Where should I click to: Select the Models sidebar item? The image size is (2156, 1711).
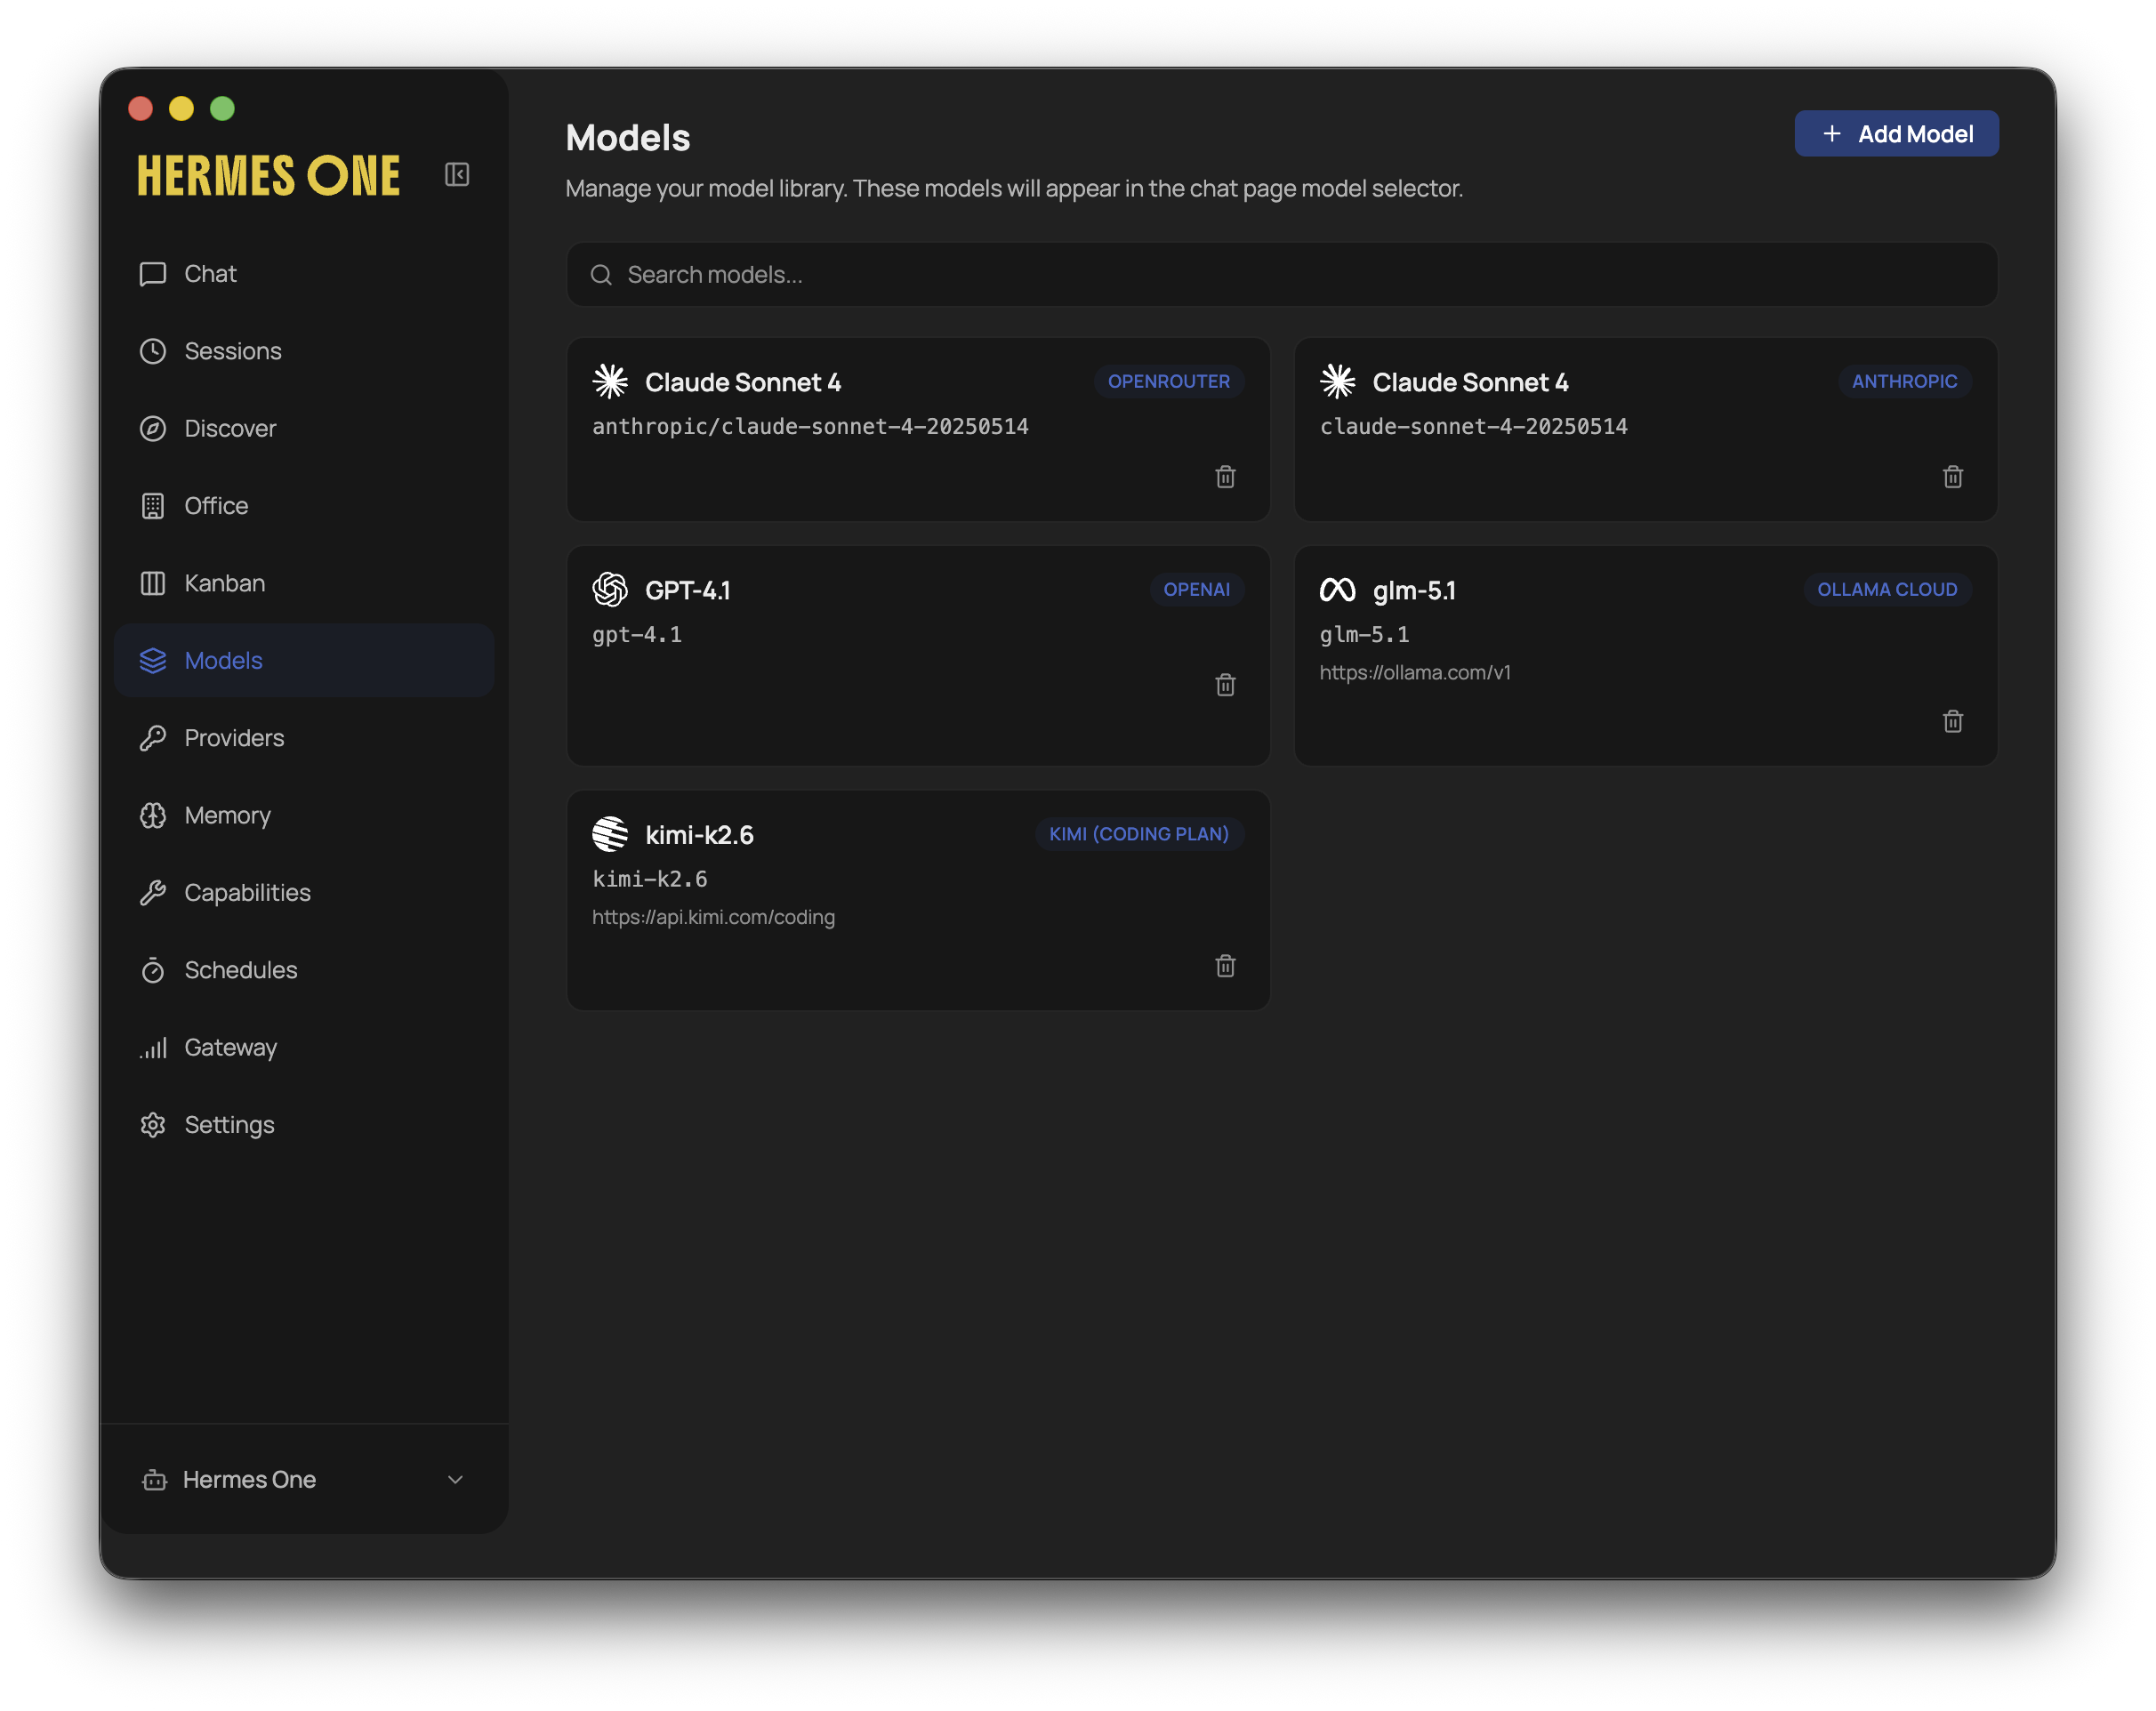tap(304, 660)
